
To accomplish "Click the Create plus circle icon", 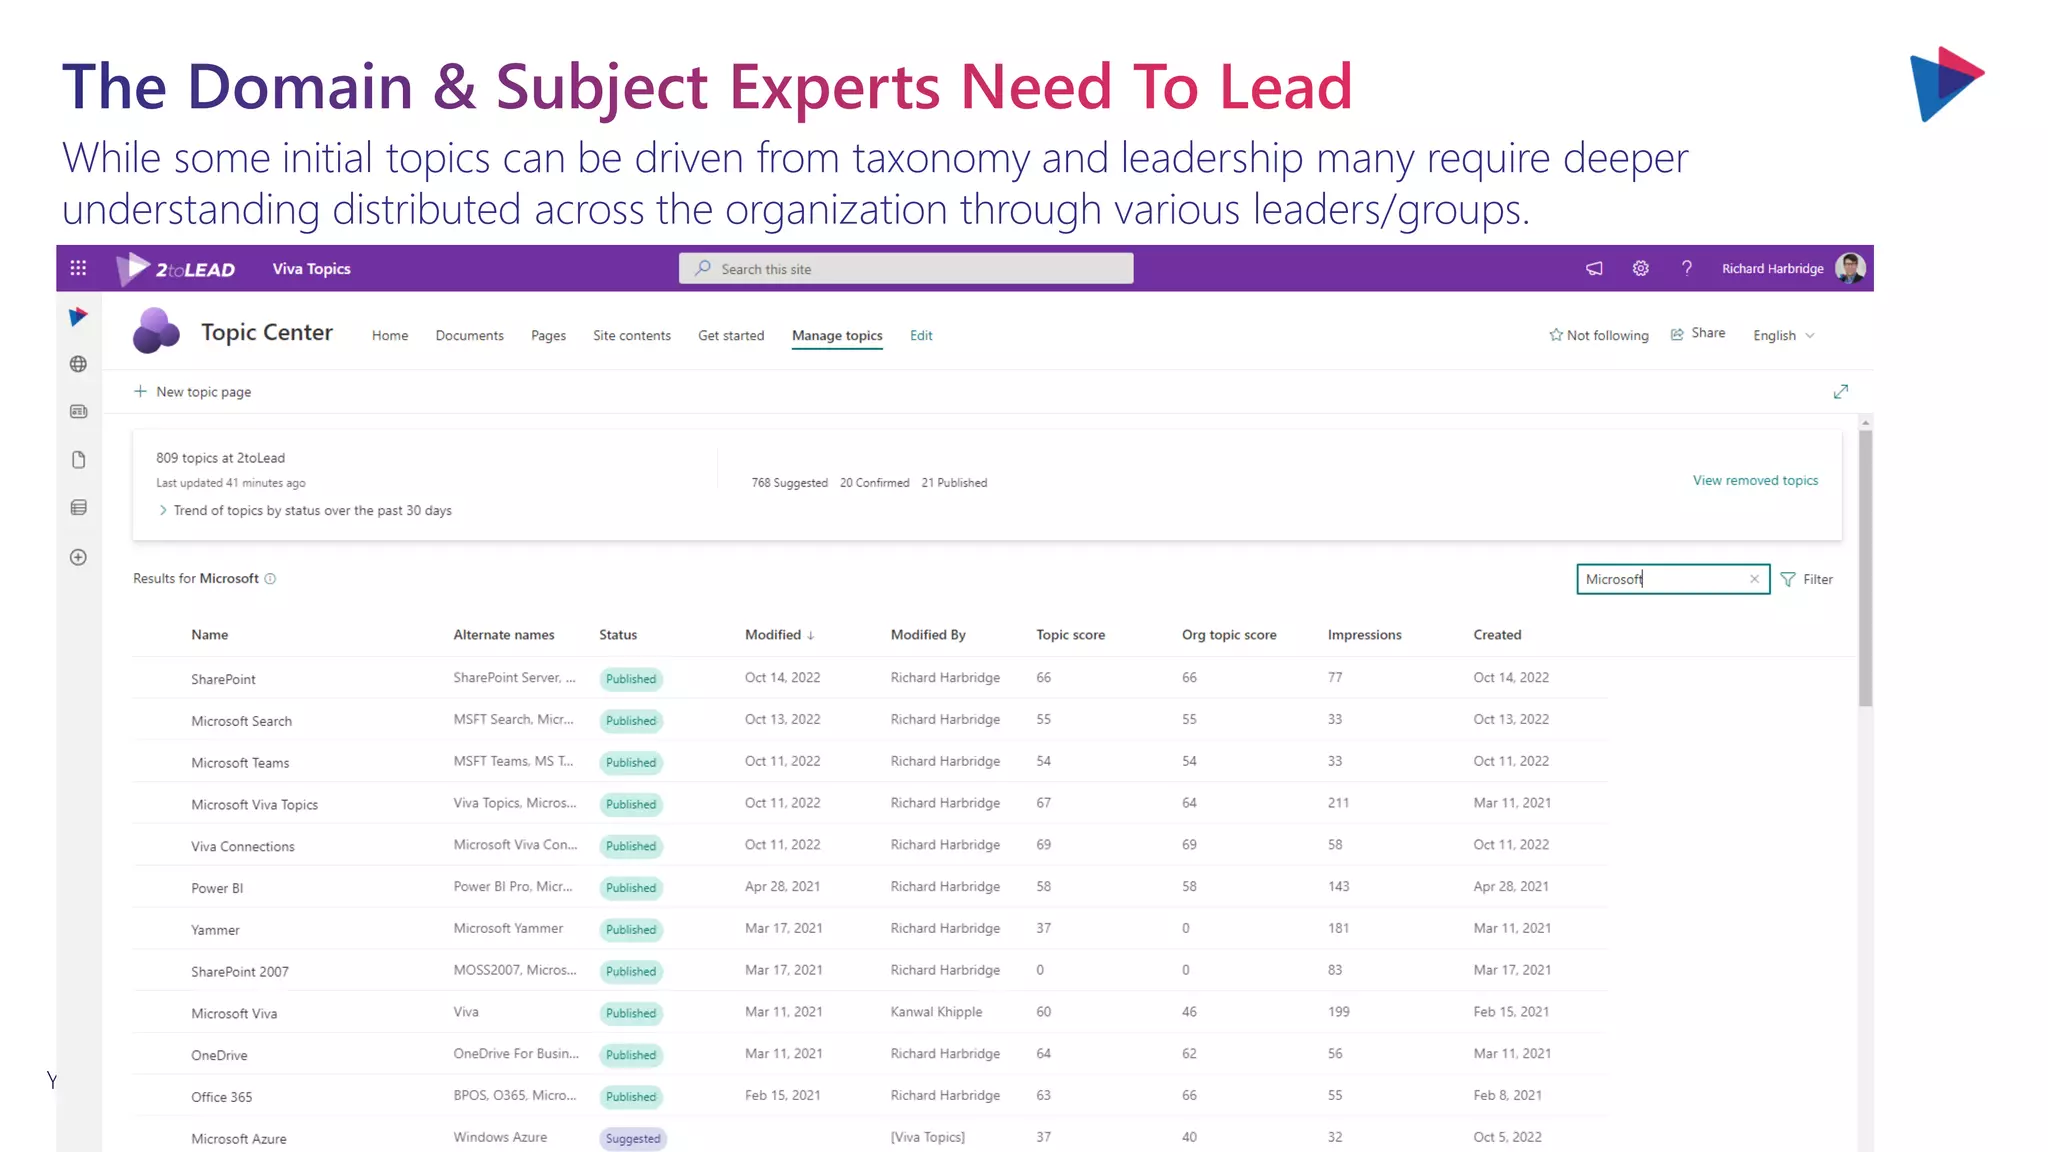I will tap(78, 557).
